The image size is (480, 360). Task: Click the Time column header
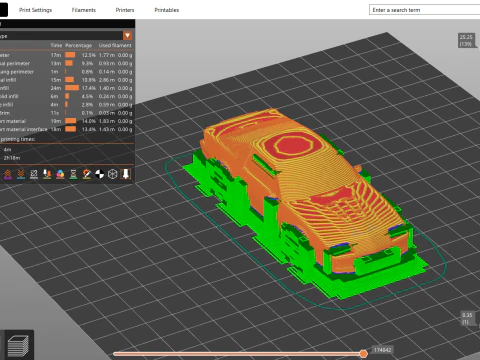coord(56,45)
